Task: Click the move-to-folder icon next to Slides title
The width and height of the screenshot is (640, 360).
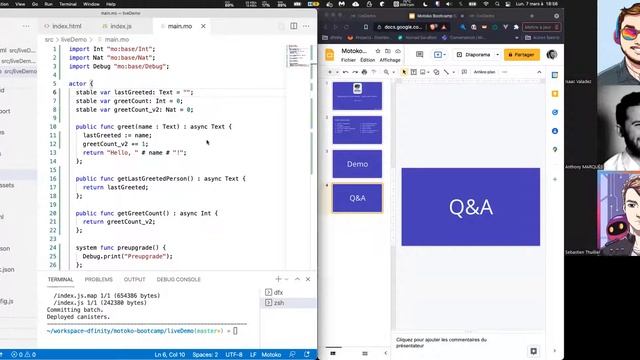Action: coord(388,51)
